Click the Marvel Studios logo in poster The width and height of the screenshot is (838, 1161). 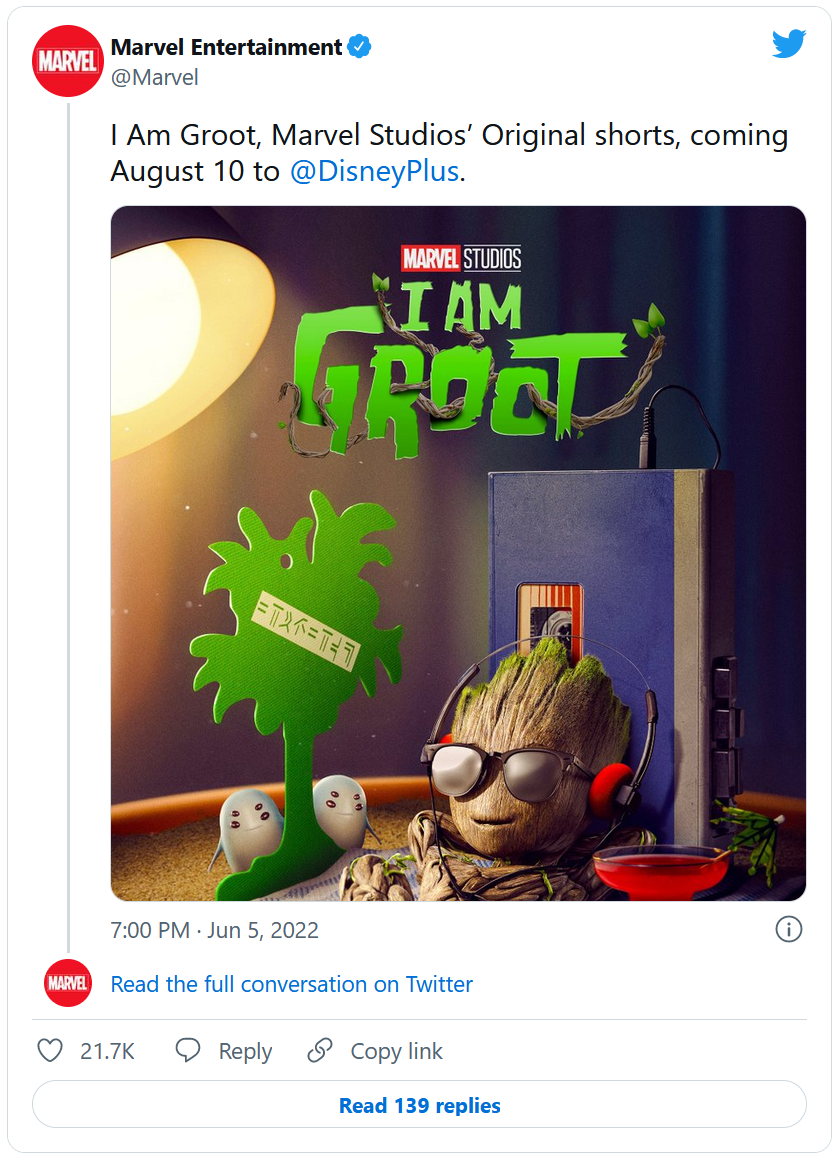pos(461,259)
